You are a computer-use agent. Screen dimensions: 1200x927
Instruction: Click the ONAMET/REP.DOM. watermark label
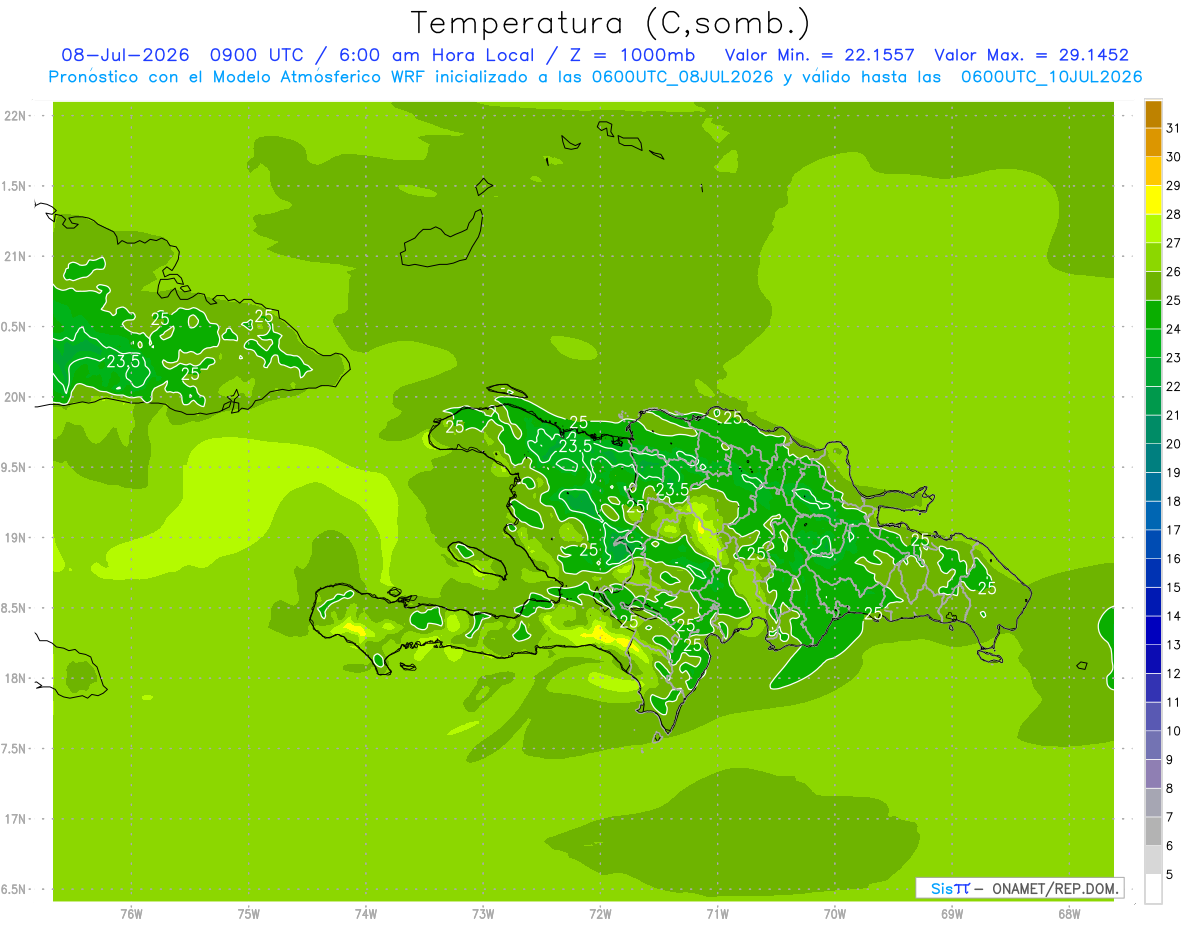(1054, 888)
